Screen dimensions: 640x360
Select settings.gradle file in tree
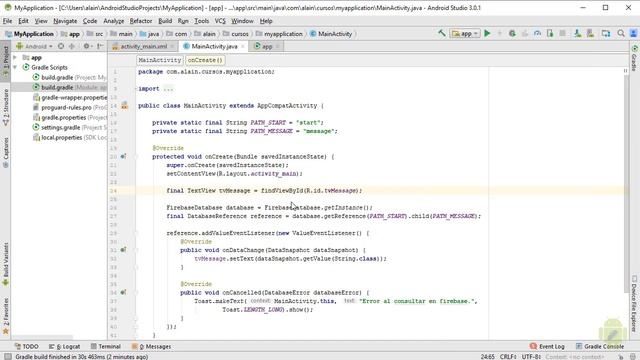69,127
